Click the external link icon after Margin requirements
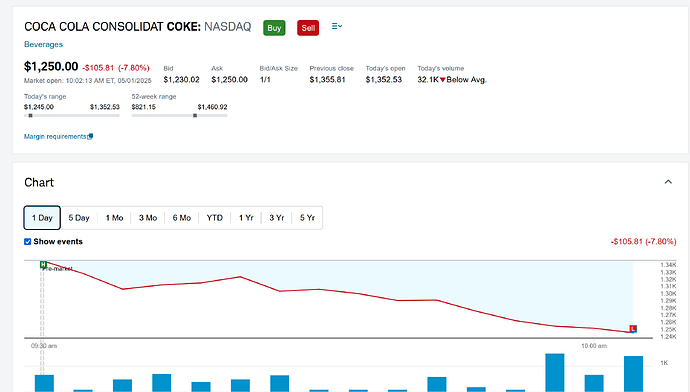 [90, 136]
